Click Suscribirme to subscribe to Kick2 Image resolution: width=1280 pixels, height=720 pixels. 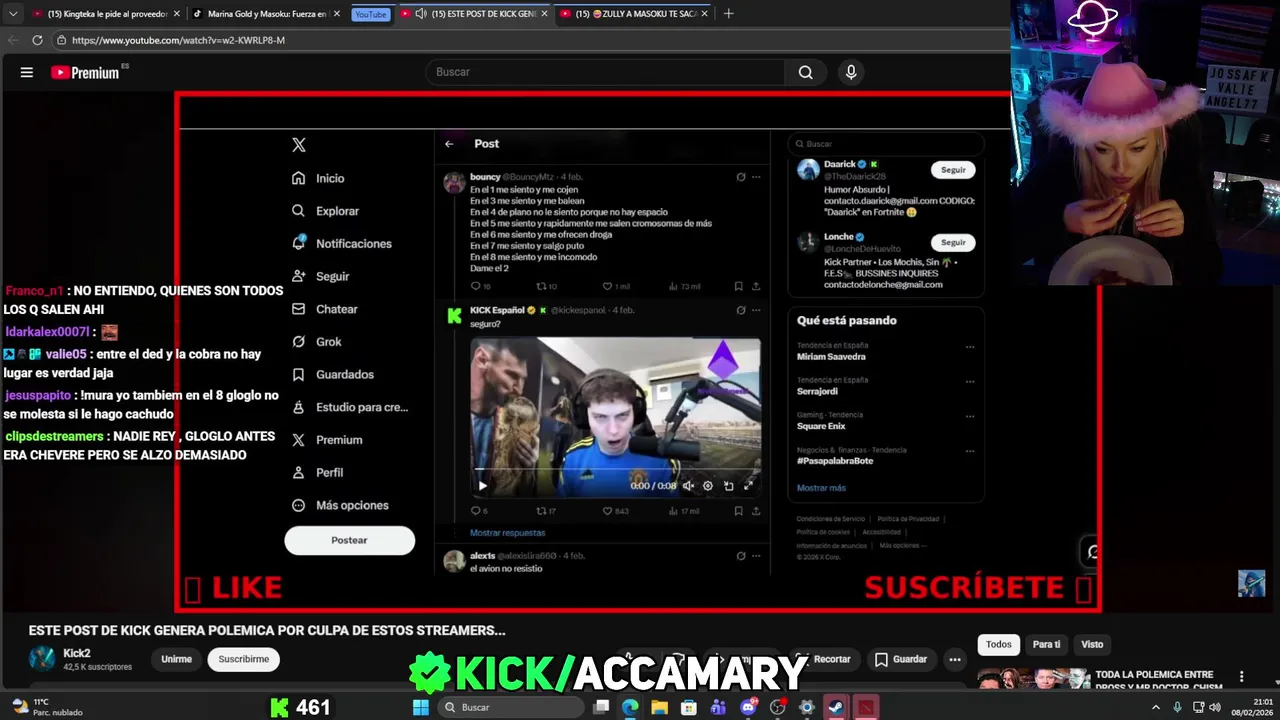244,659
